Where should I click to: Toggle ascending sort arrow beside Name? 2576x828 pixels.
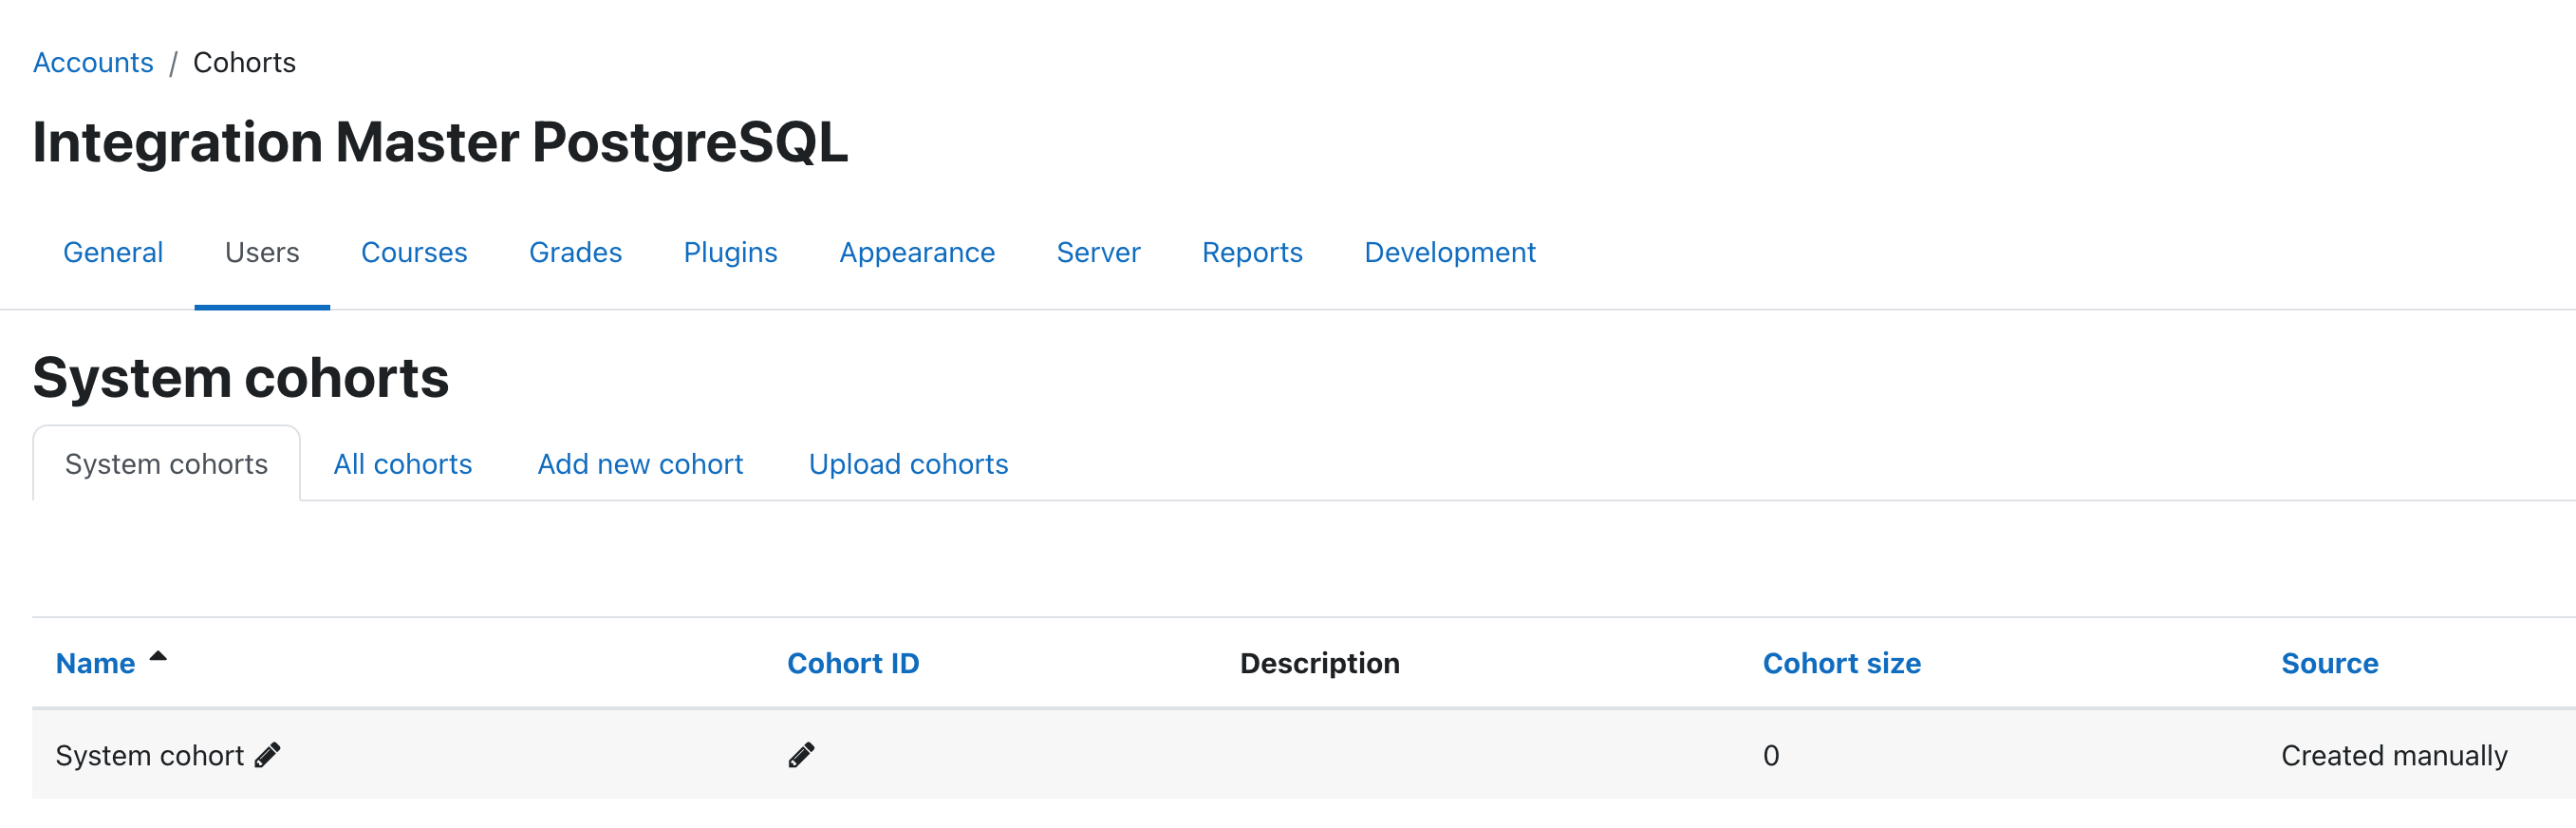tap(158, 657)
